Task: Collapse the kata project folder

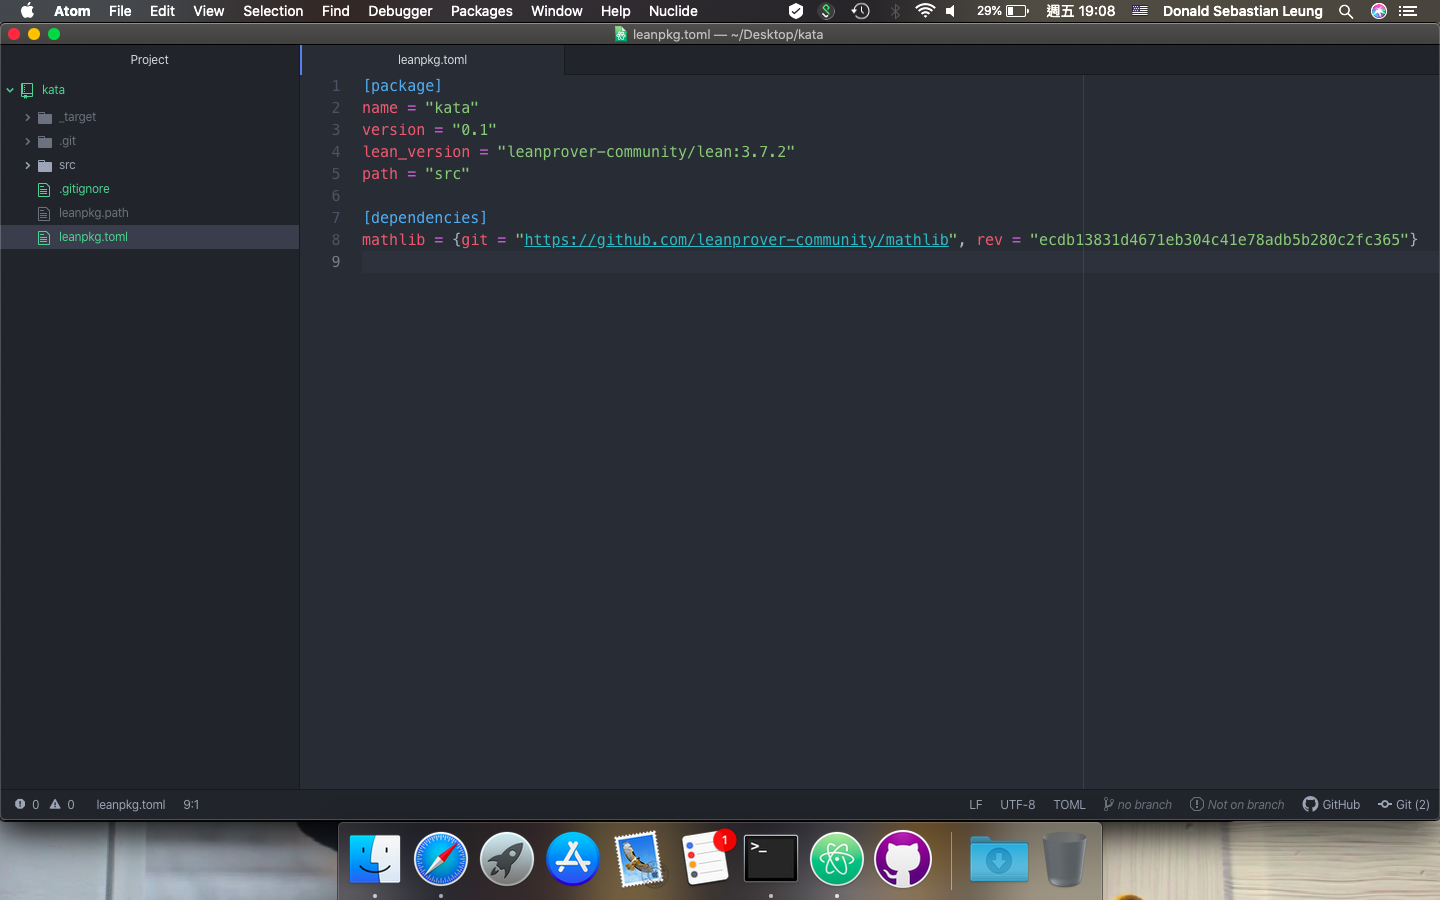Action: [x=10, y=90]
